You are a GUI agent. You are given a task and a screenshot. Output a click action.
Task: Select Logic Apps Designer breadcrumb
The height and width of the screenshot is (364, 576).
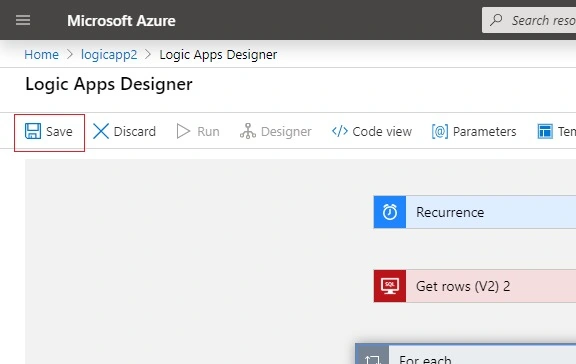pos(218,55)
